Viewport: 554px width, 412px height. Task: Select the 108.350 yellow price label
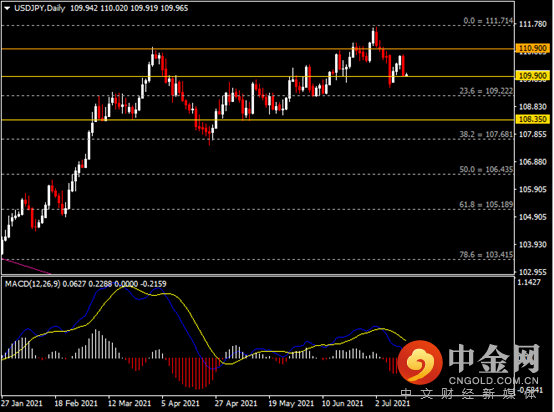(532, 119)
